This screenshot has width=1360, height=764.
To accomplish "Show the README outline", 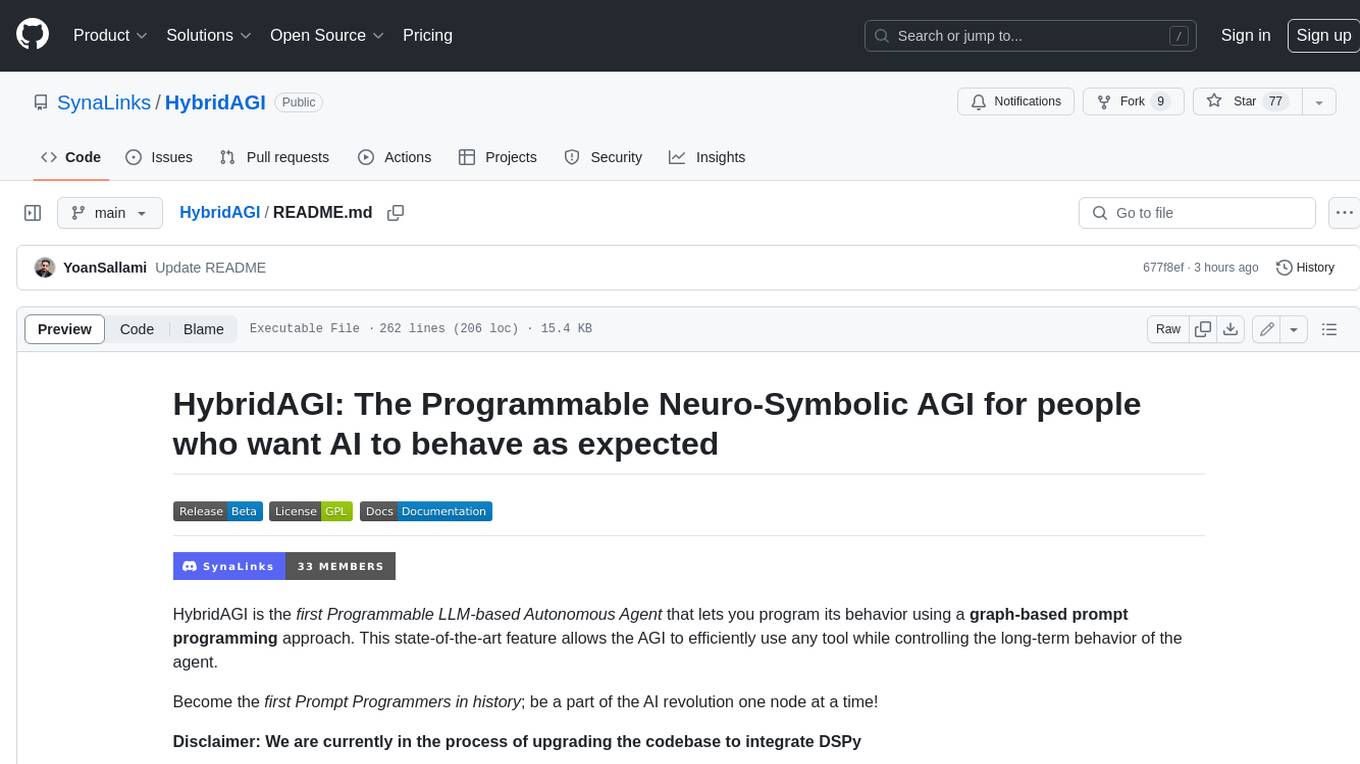I will click(x=1329, y=329).
